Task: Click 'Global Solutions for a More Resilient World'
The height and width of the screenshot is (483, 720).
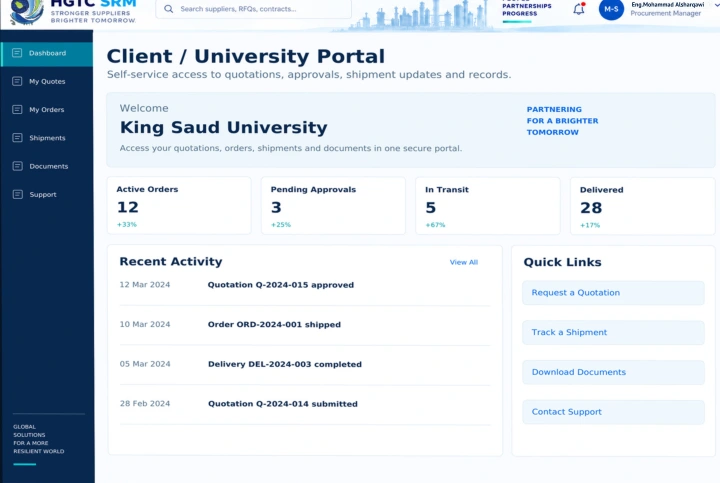Action: pos(39,439)
